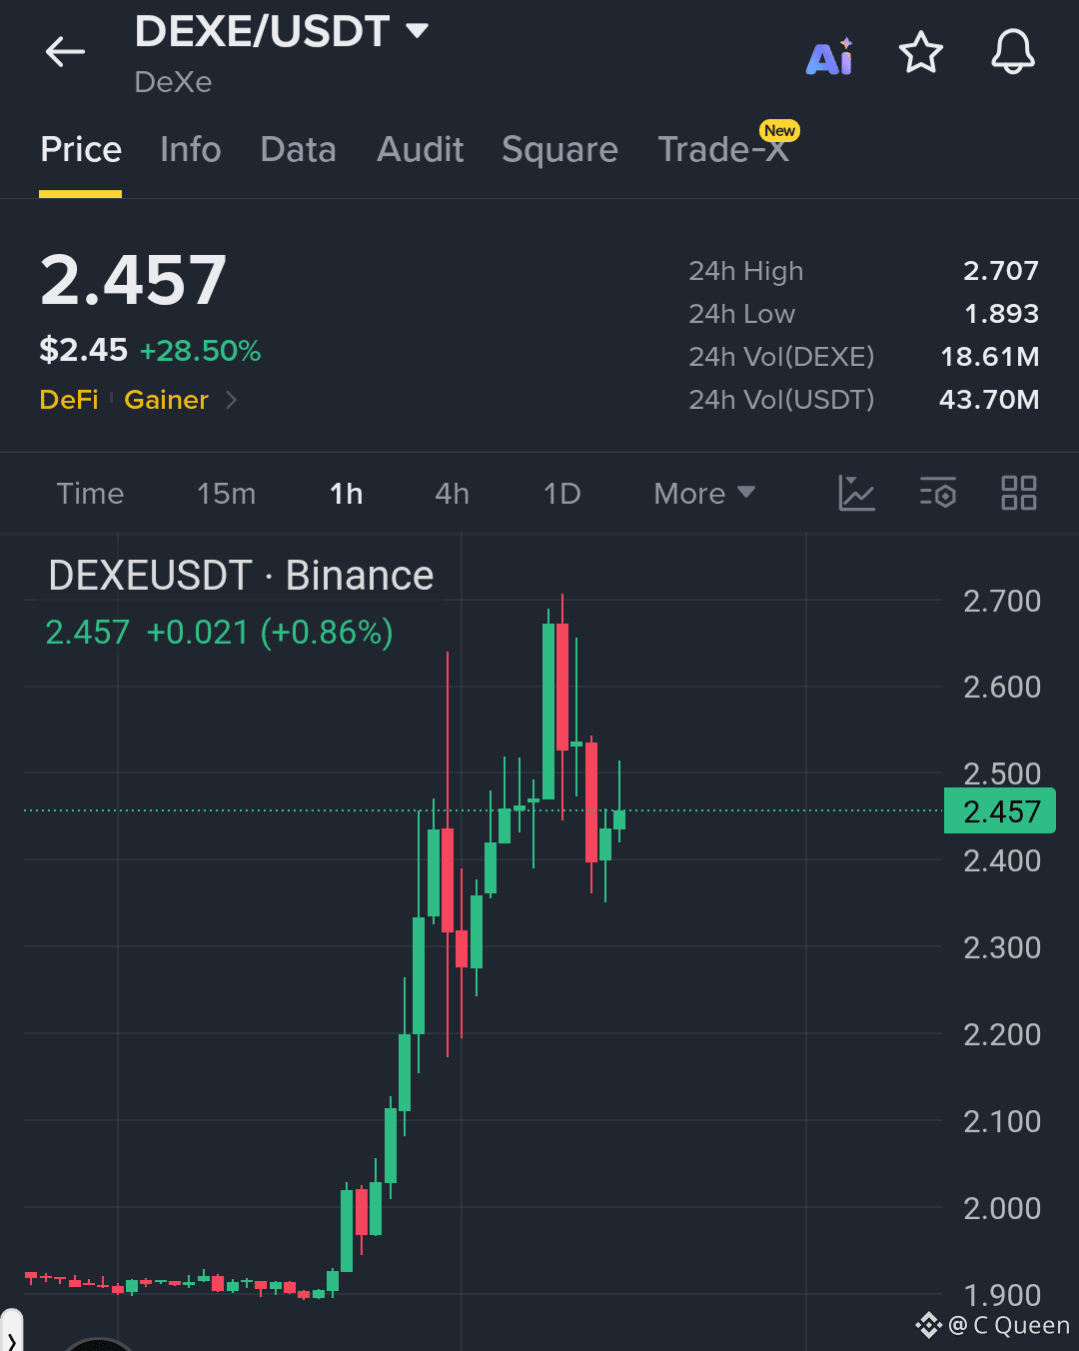Image resolution: width=1079 pixels, height=1351 pixels.
Task: Switch to the Audit tab
Action: [x=420, y=150]
